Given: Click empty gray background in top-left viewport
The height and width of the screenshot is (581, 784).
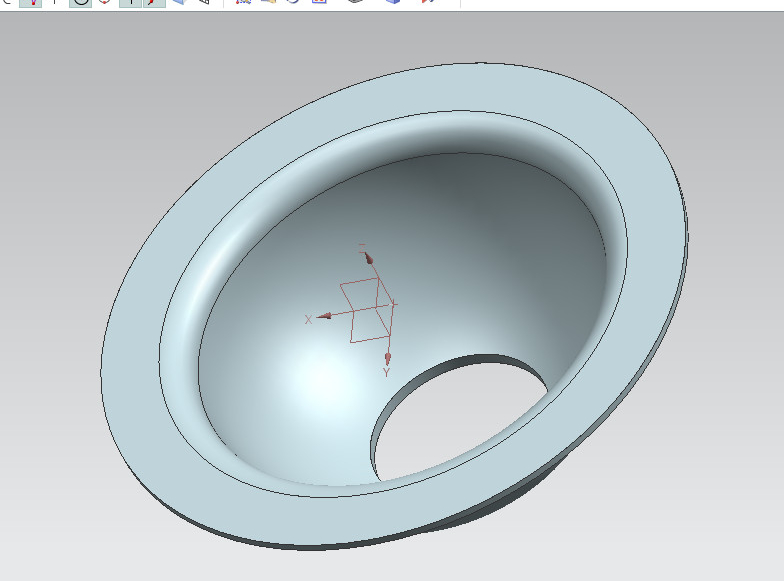Looking at the screenshot, I should pos(60,80).
